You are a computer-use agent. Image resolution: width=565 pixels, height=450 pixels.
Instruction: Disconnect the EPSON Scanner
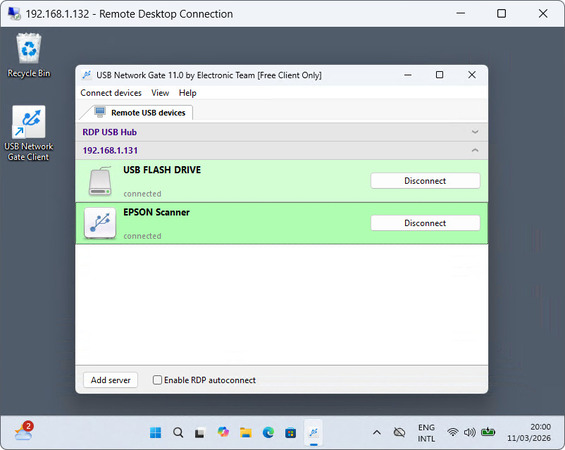tap(425, 223)
